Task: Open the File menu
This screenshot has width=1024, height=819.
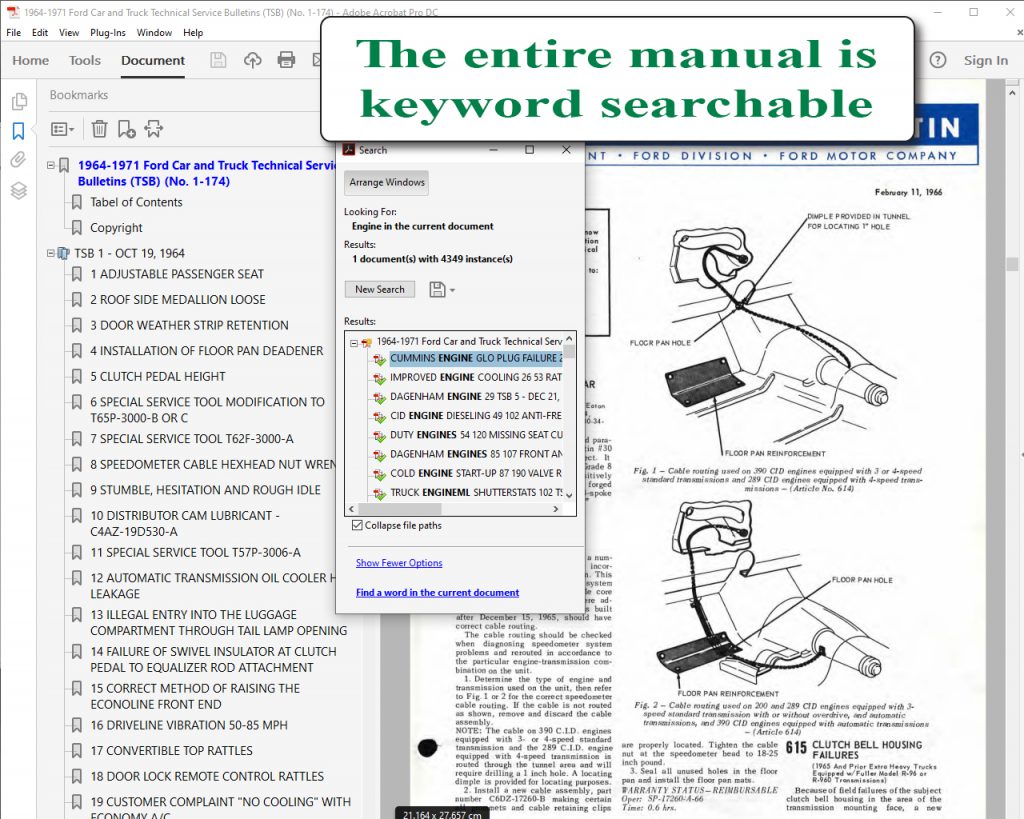Action: coord(13,33)
